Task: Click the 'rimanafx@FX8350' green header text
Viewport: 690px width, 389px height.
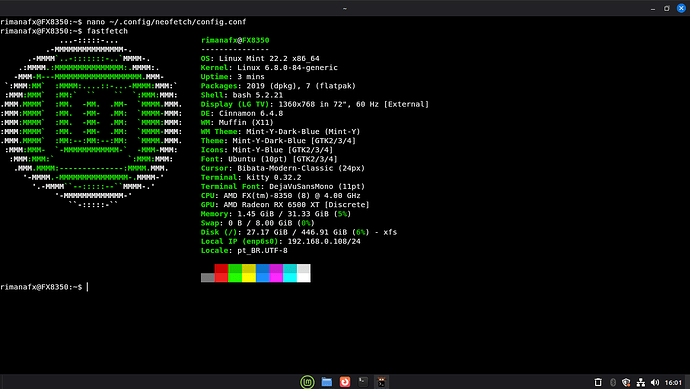Action: [235, 40]
